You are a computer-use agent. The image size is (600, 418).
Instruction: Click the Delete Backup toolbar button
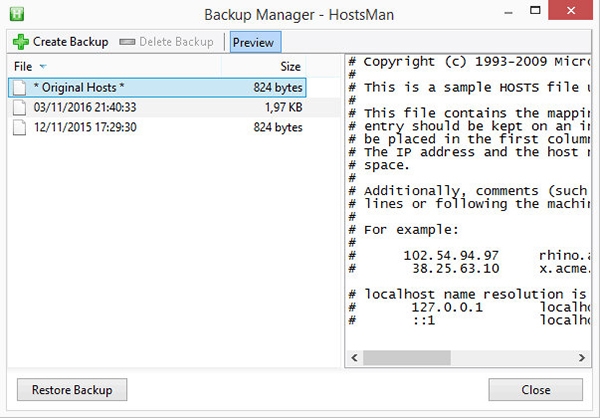(x=166, y=42)
